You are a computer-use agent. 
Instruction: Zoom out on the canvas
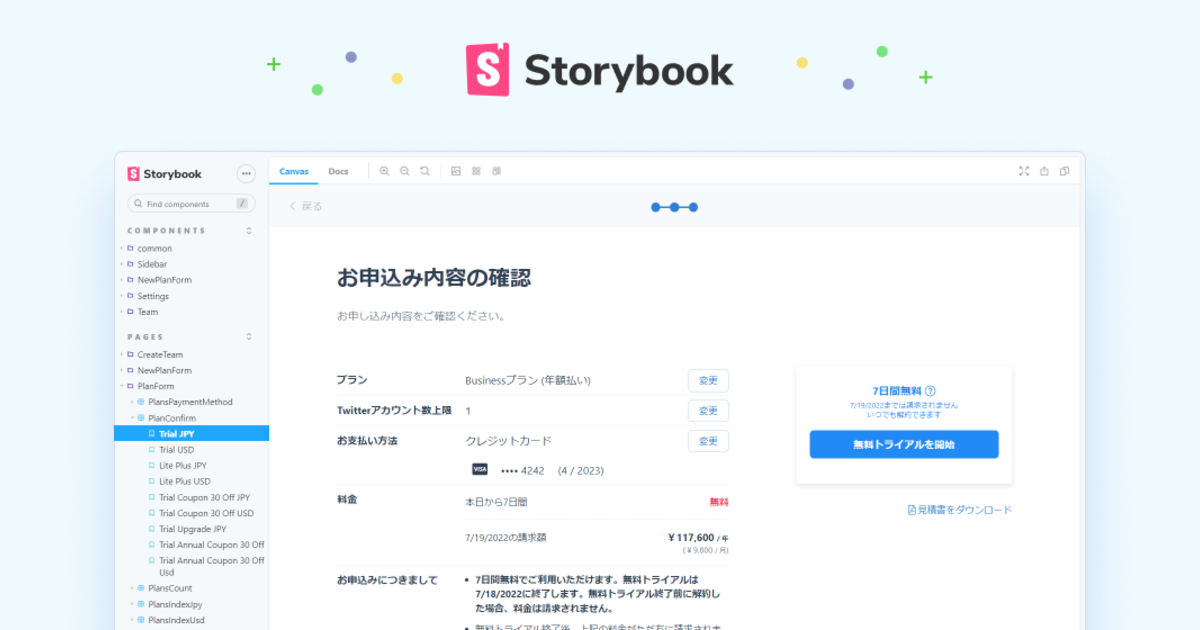405,171
